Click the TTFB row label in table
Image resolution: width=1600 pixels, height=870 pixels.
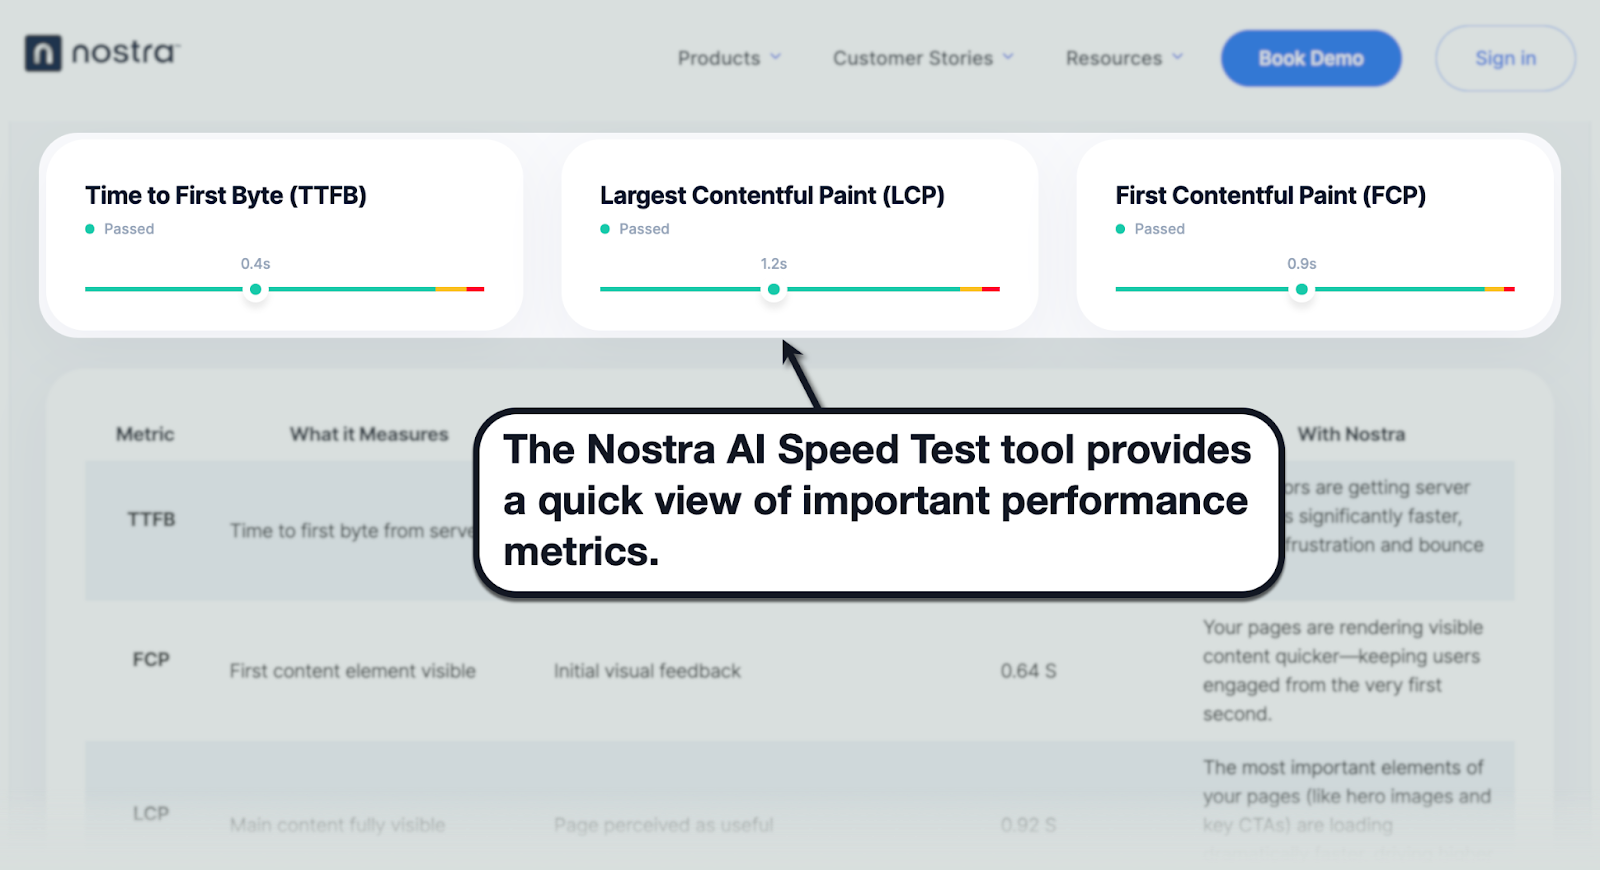tap(151, 519)
